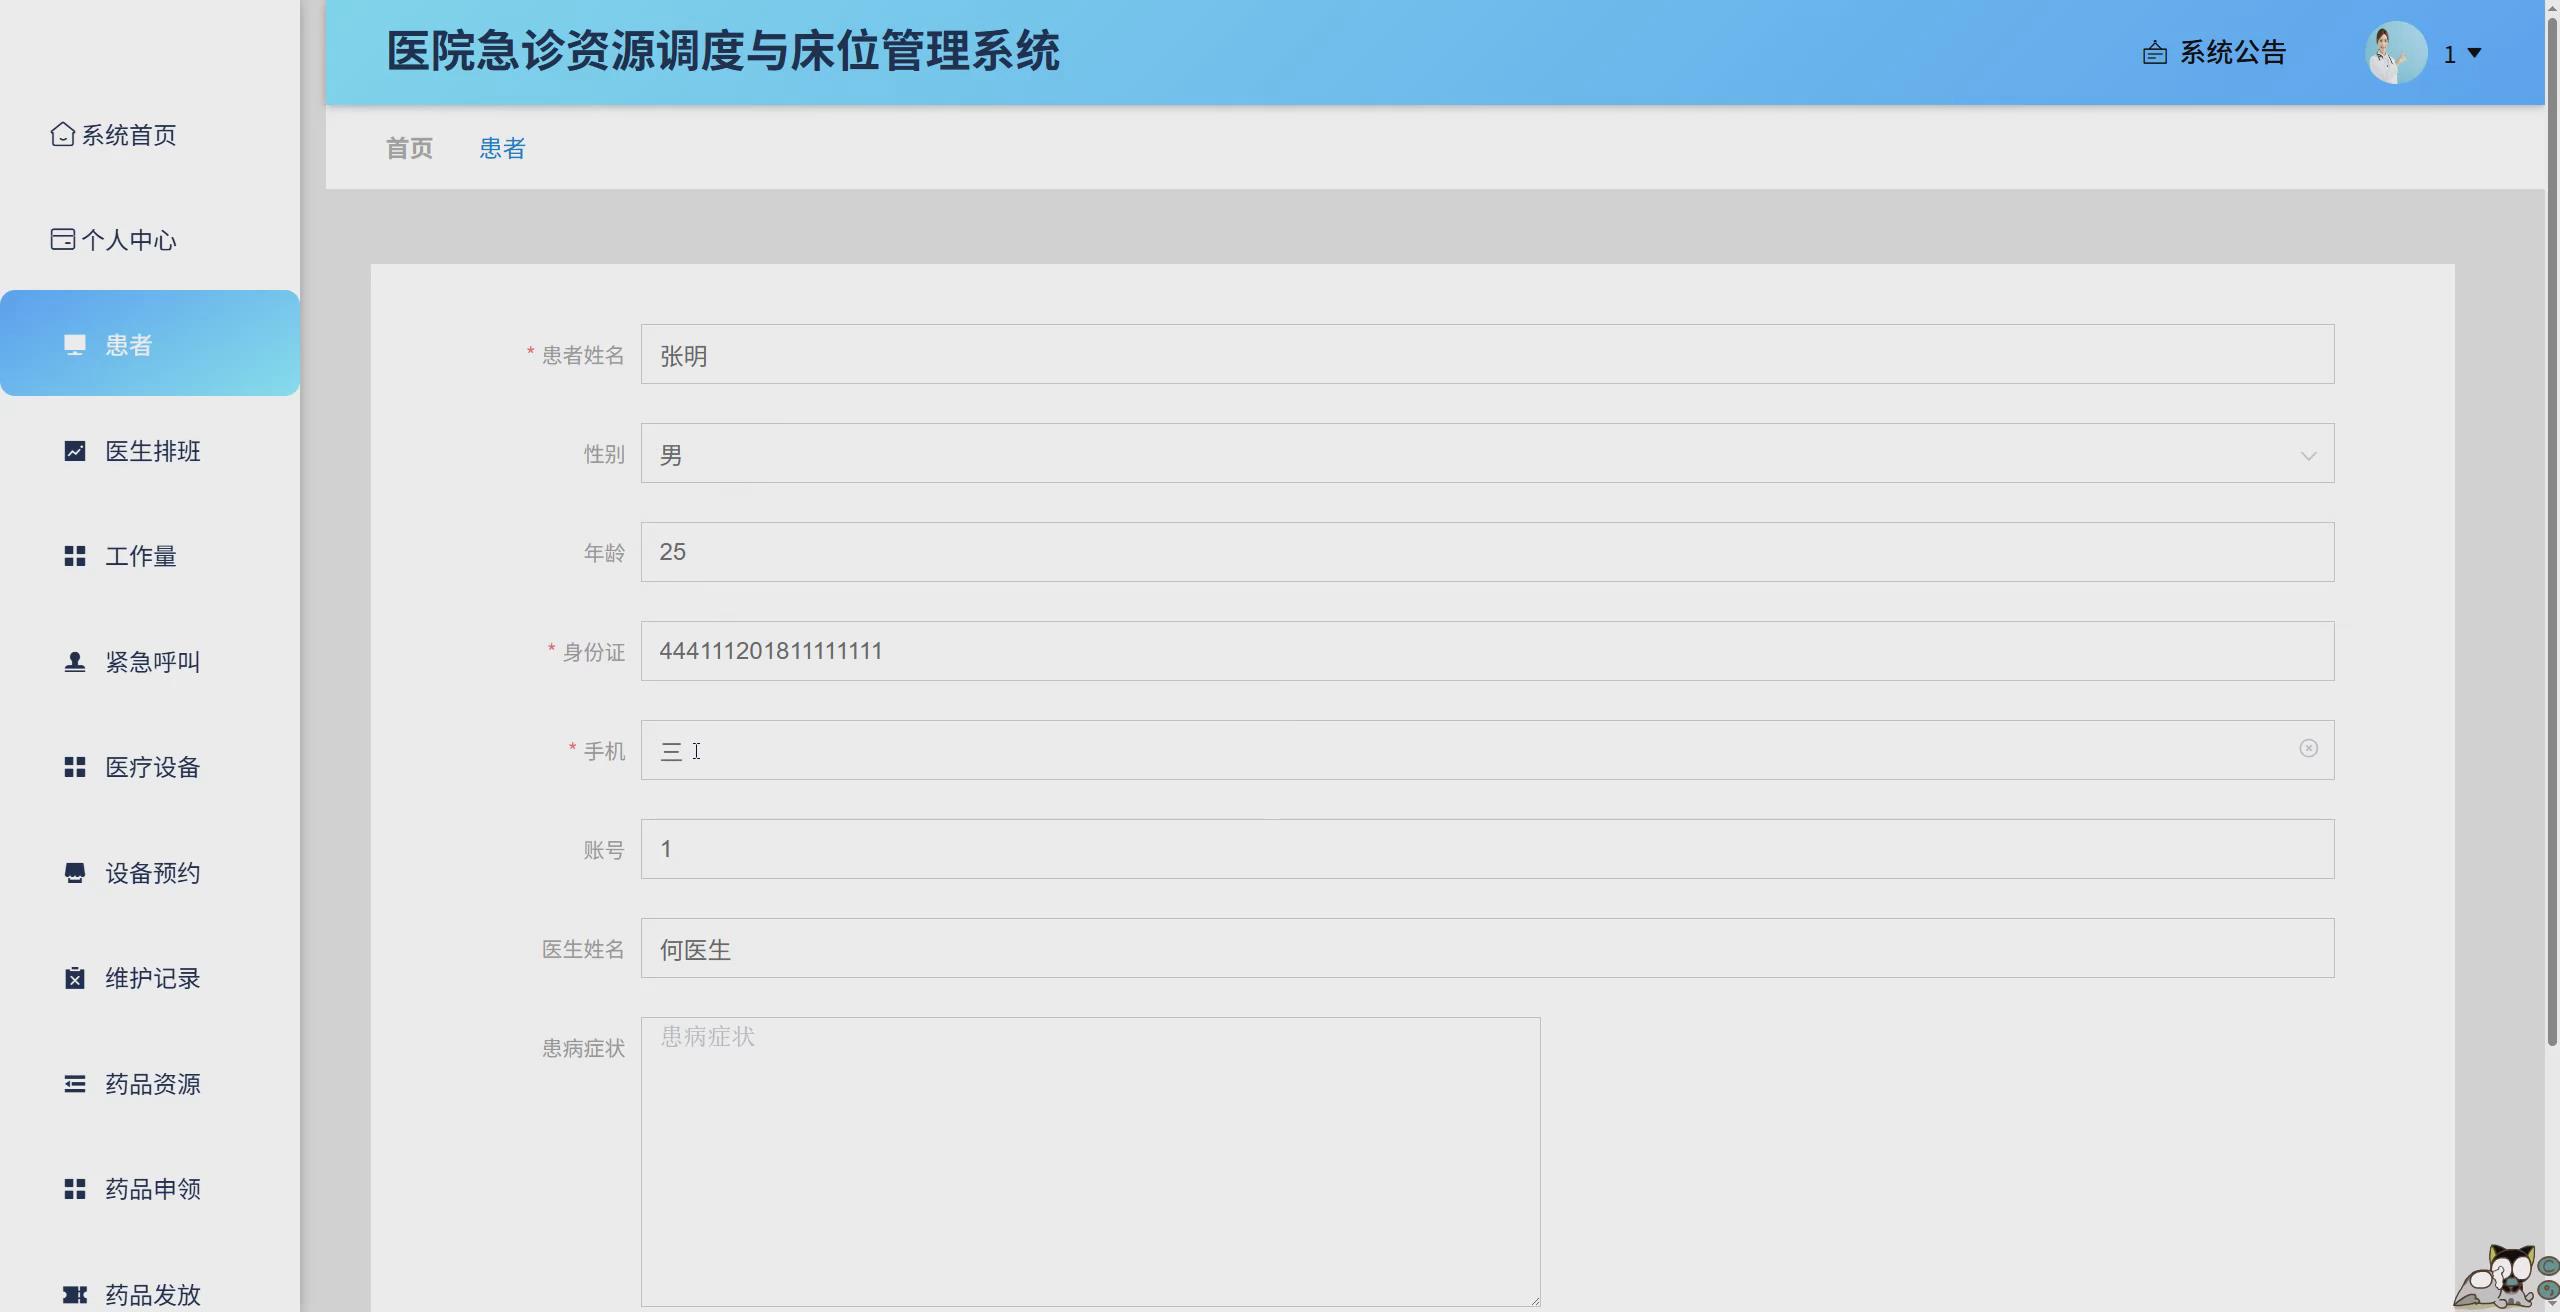The width and height of the screenshot is (2560, 1312).
Task: Clear the 手机 field with the X icon
Action: 2308,748
